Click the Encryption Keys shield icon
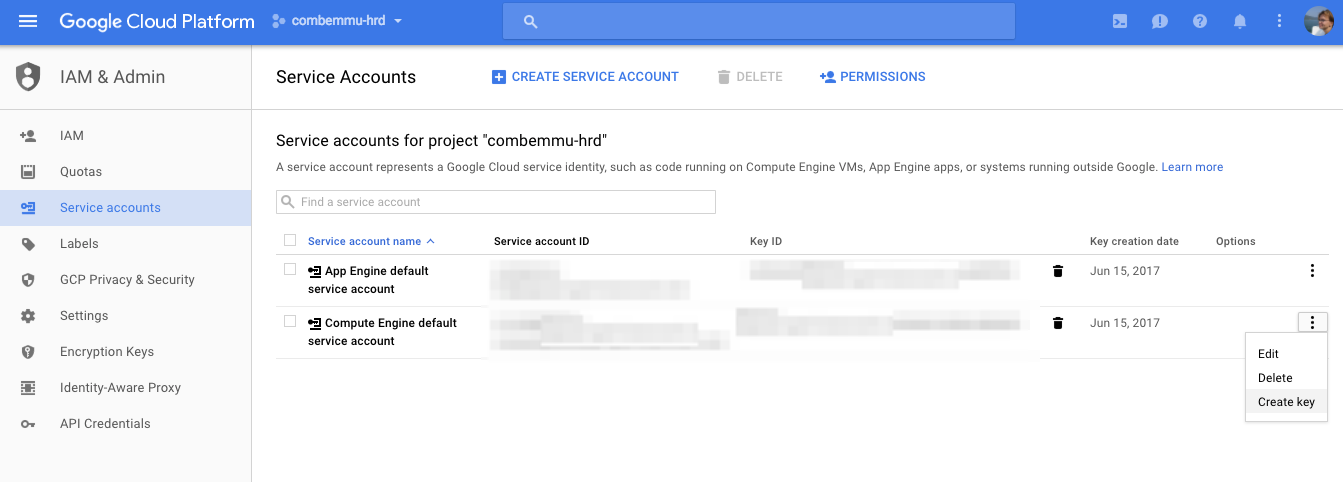Image resolution: width=1343 pixels, height=482 pixels. click(28, 352)
